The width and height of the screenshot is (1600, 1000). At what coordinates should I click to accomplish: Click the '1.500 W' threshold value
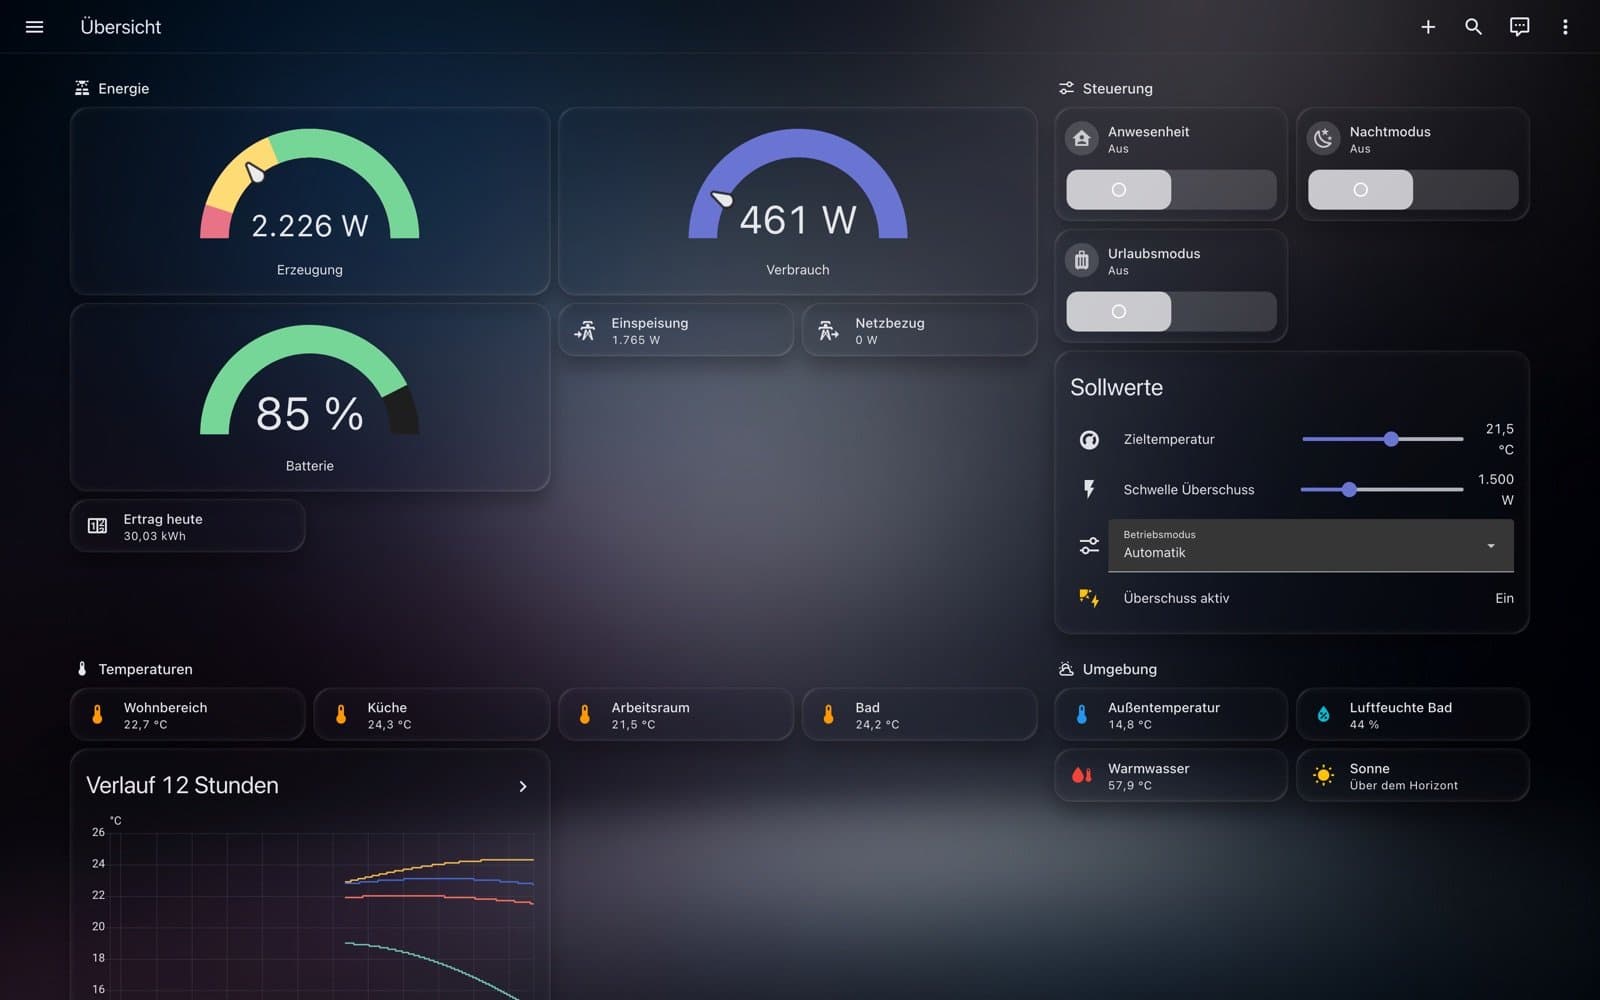pos(1496,489)
